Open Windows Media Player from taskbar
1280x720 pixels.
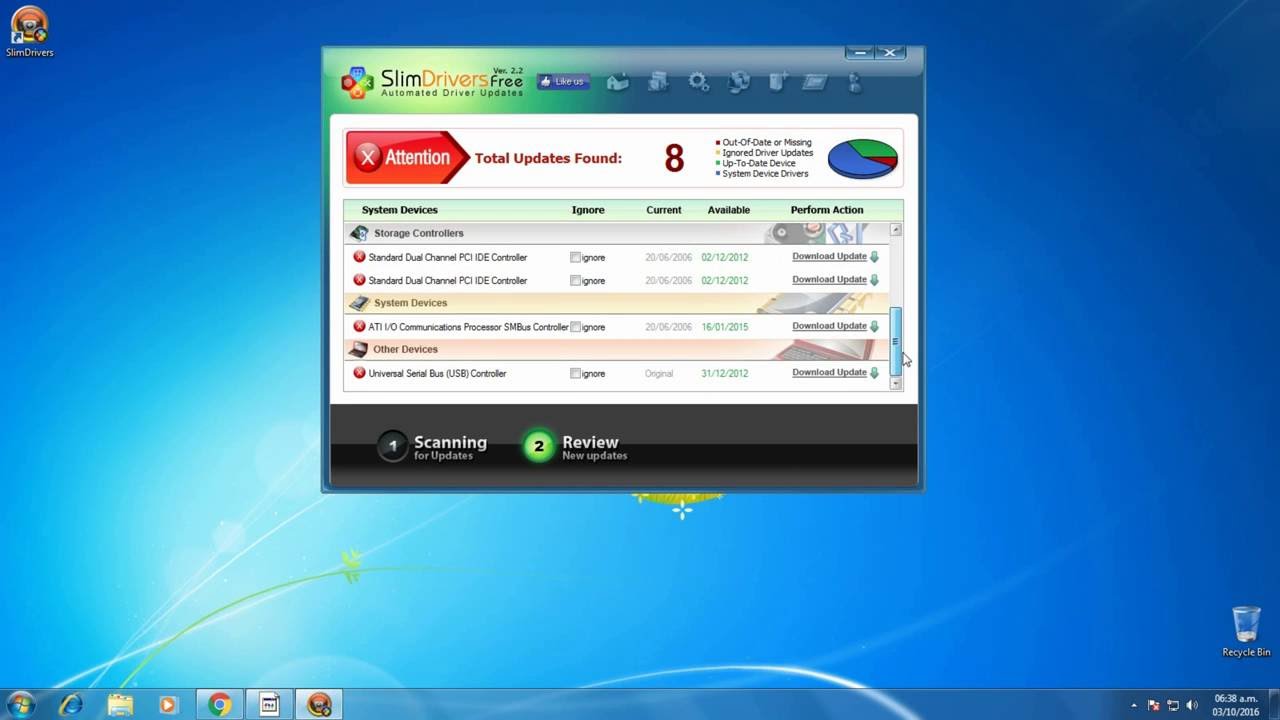pyautogui.click(x=168, y=704)
